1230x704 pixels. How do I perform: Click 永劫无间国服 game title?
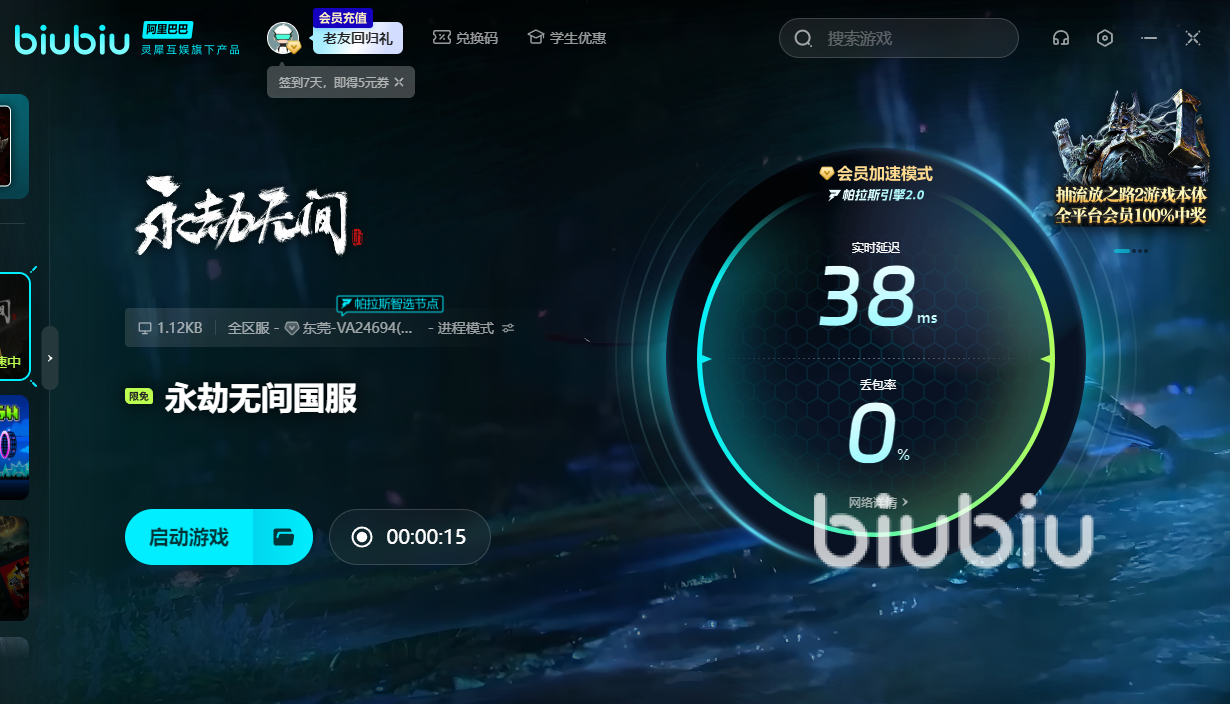point(261,399)
